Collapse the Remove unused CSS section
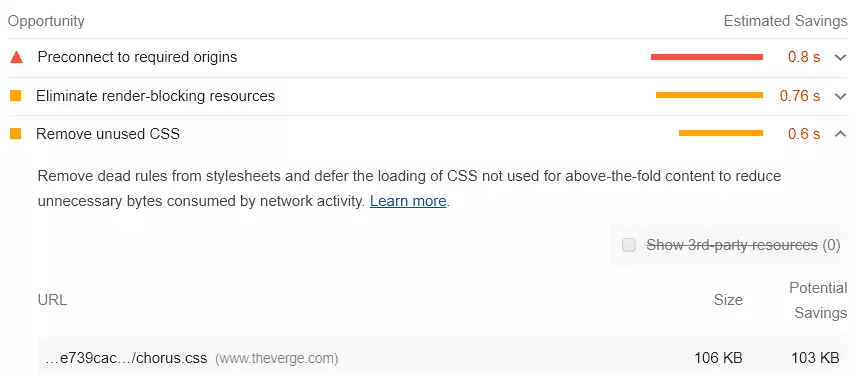The image size is (861, 375). pyautogui.click(x=840, y=133)
